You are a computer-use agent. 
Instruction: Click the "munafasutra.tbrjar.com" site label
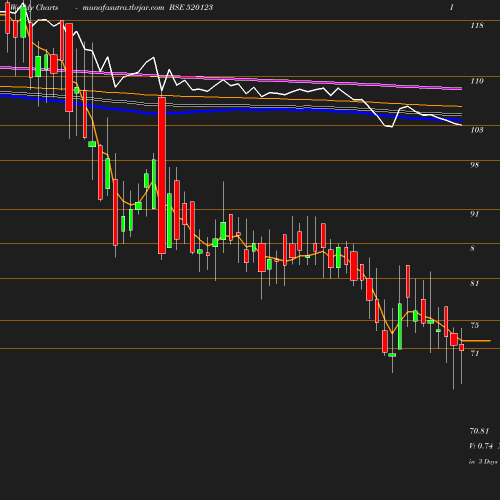tap(123, 8)
